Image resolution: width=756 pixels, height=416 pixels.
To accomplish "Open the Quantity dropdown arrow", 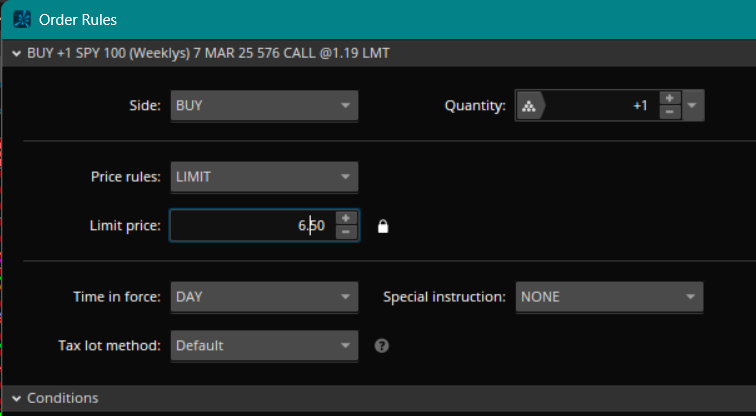I will point(692,105).
